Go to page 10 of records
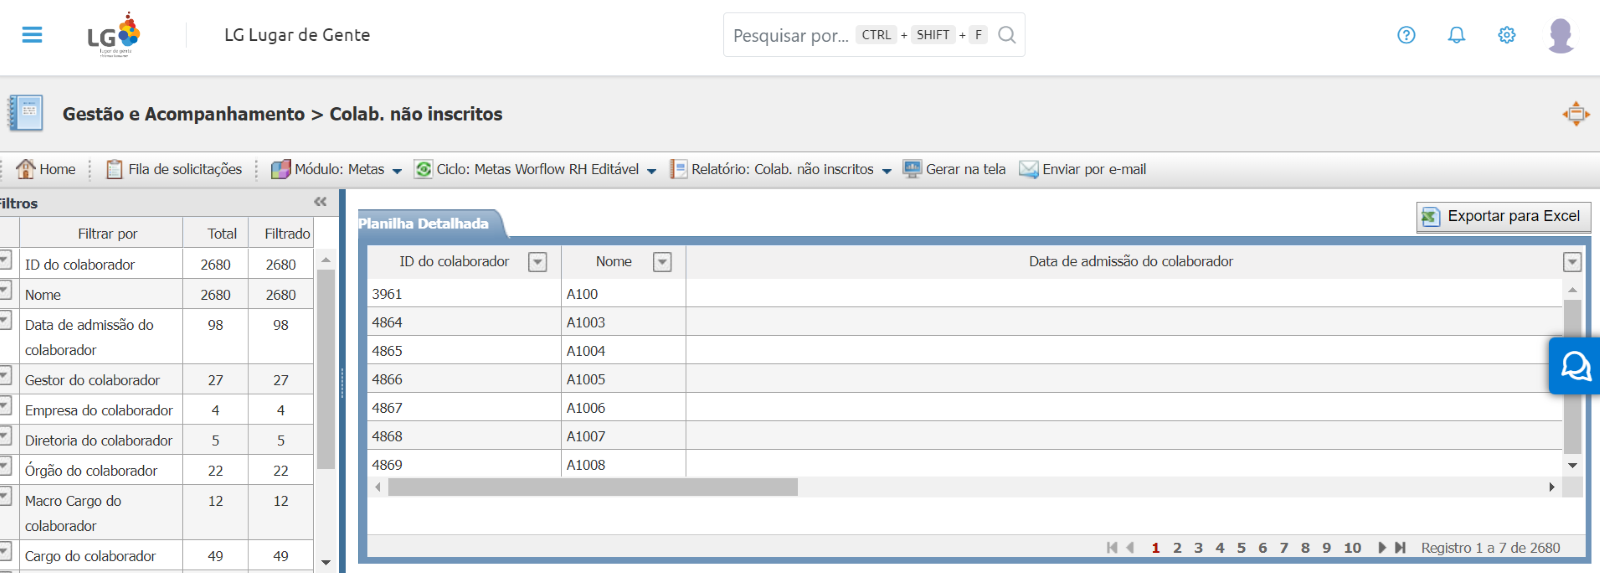The image size is (1600, 573). [x=1352, y=548]
